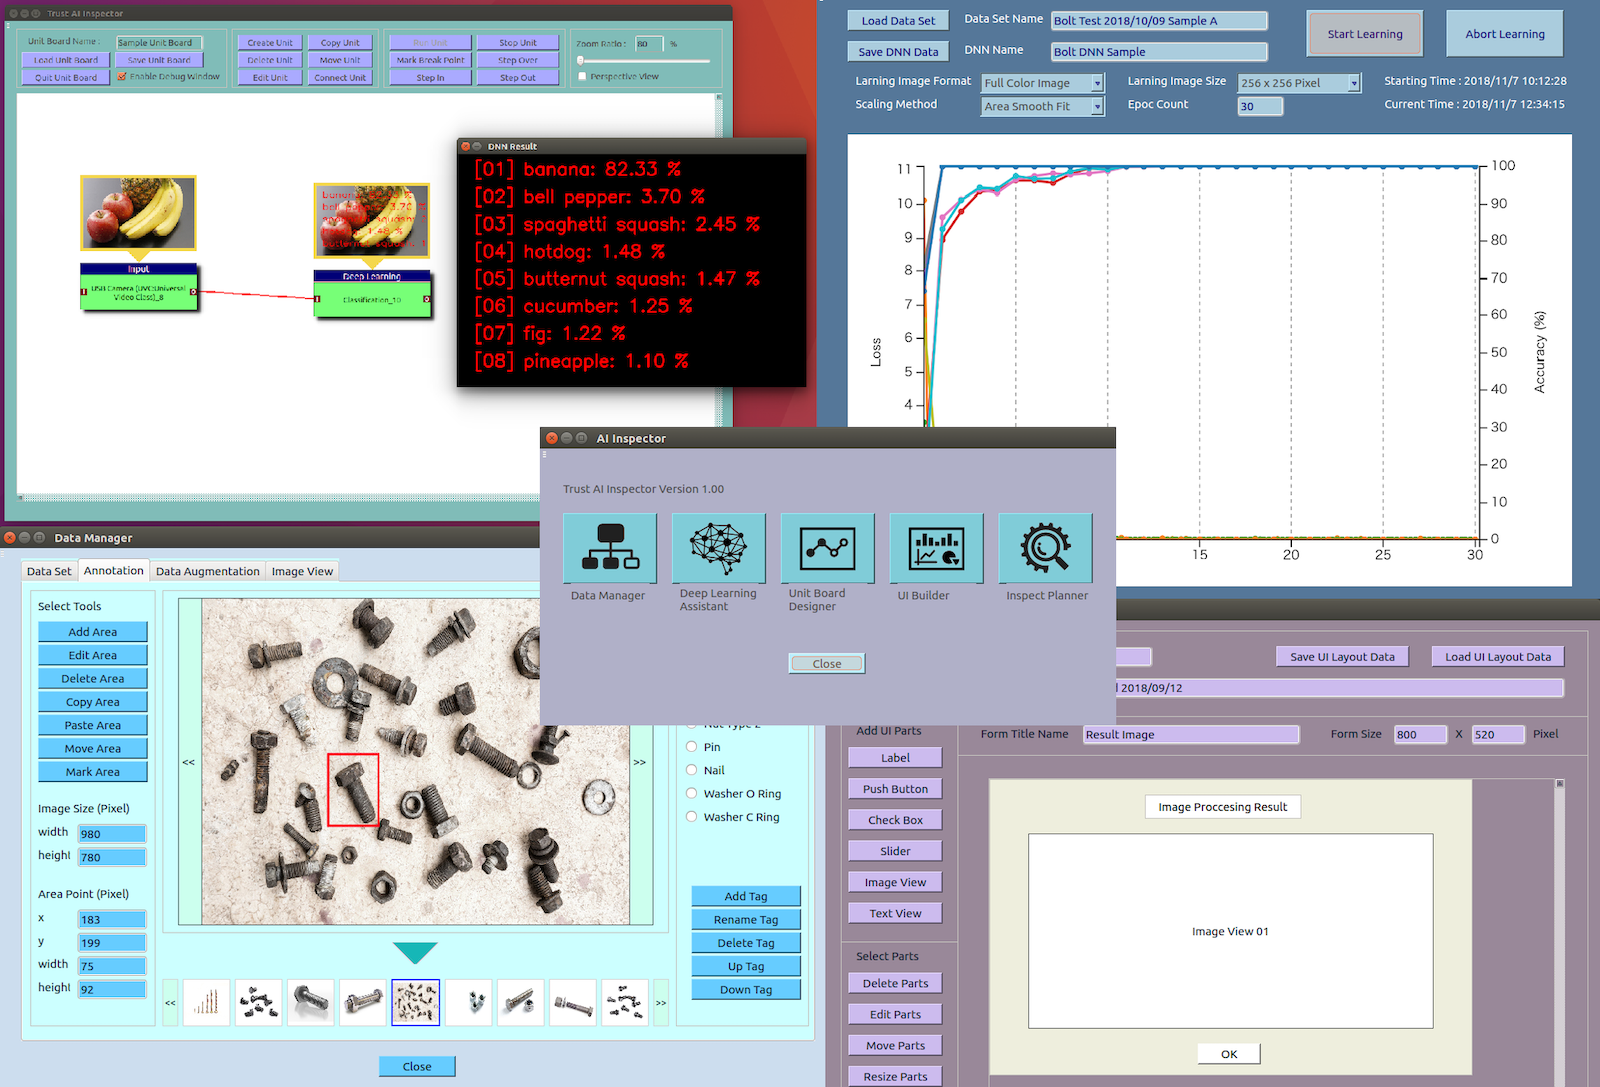Screen dimensions: 1600x1087
Task: Show next image with right arrow
Action: click(640, 762)
